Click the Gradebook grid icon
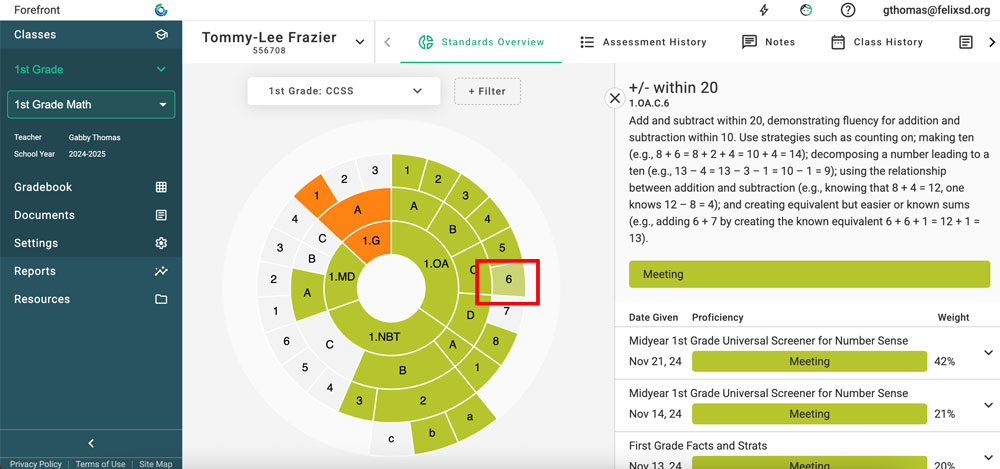 (x=161, y=187)
